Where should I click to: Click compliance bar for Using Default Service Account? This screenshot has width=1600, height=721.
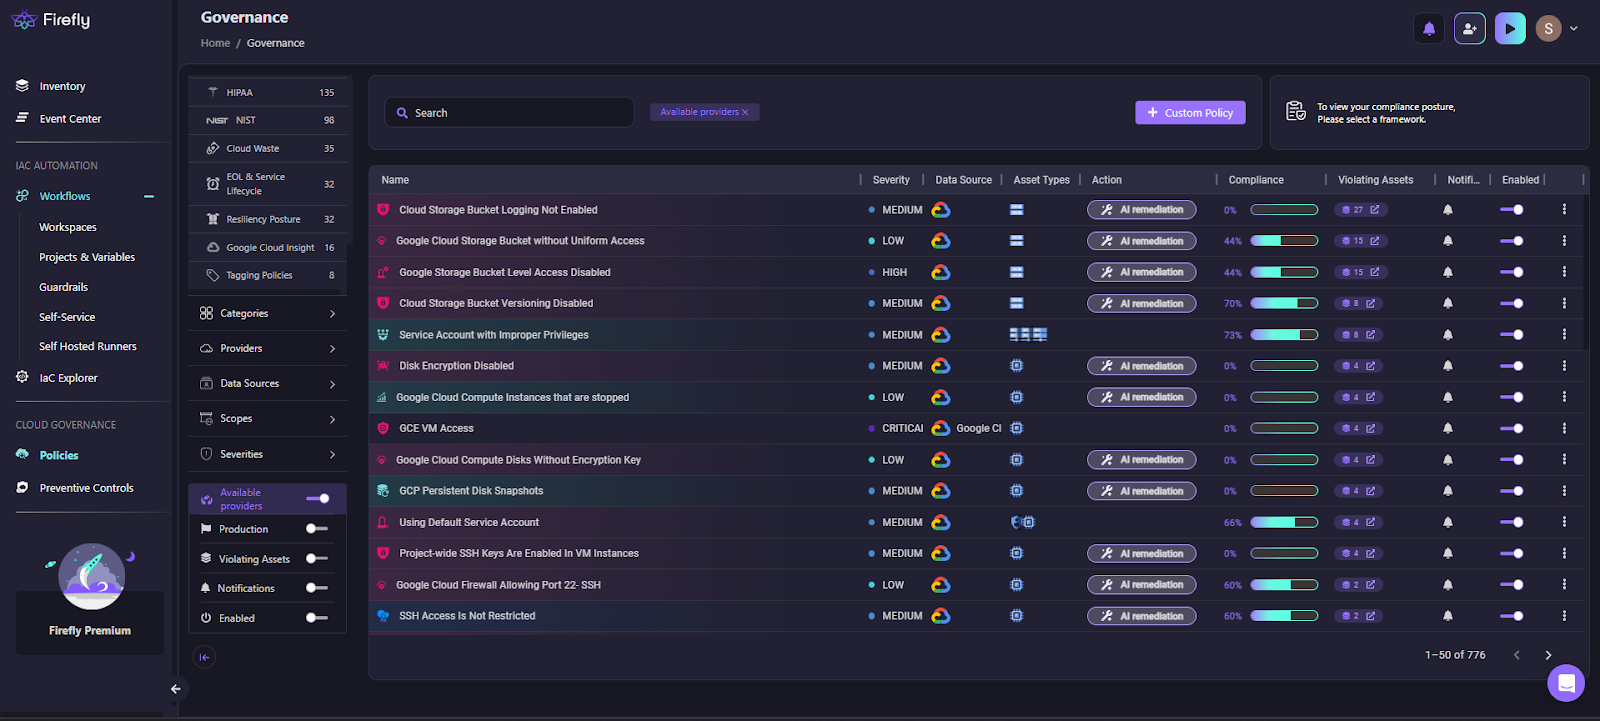[1284, 522]
